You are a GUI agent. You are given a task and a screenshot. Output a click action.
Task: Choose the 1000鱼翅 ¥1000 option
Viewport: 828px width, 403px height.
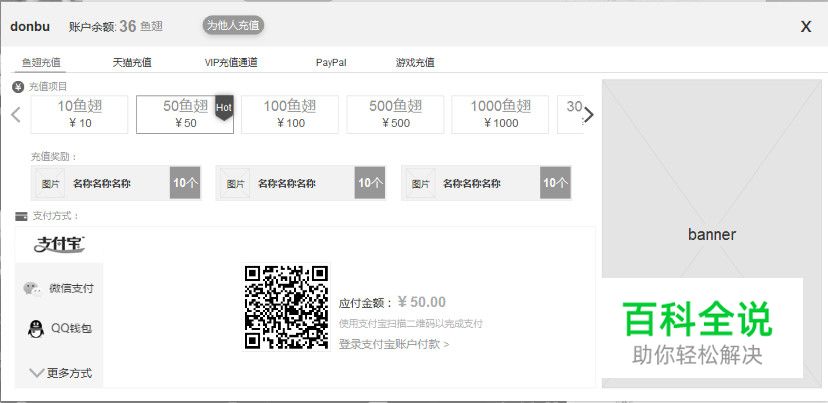click(500, 115)
